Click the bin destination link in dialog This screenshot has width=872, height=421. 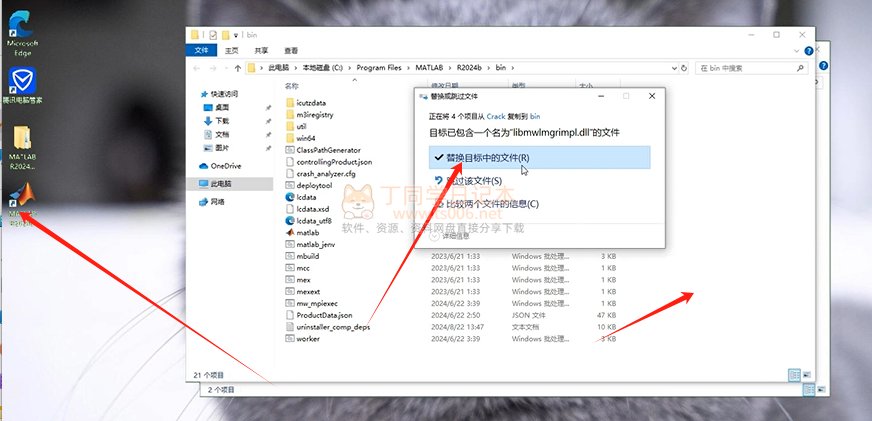click(535, 116)
